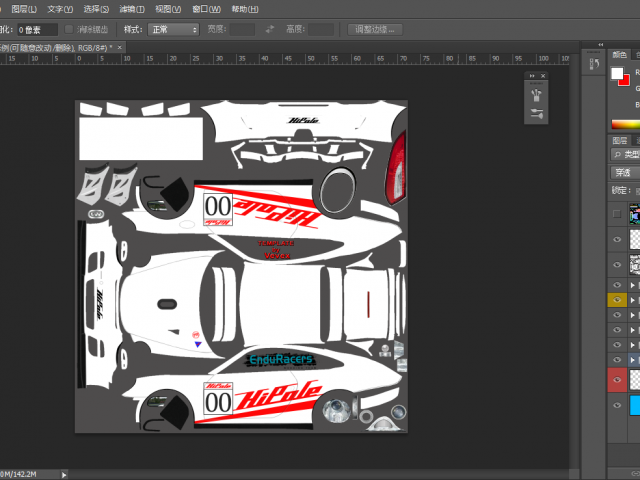The width and height of the screenshot is (640, 480).
Task: Close the open document tab
Action: click(120, 47)
